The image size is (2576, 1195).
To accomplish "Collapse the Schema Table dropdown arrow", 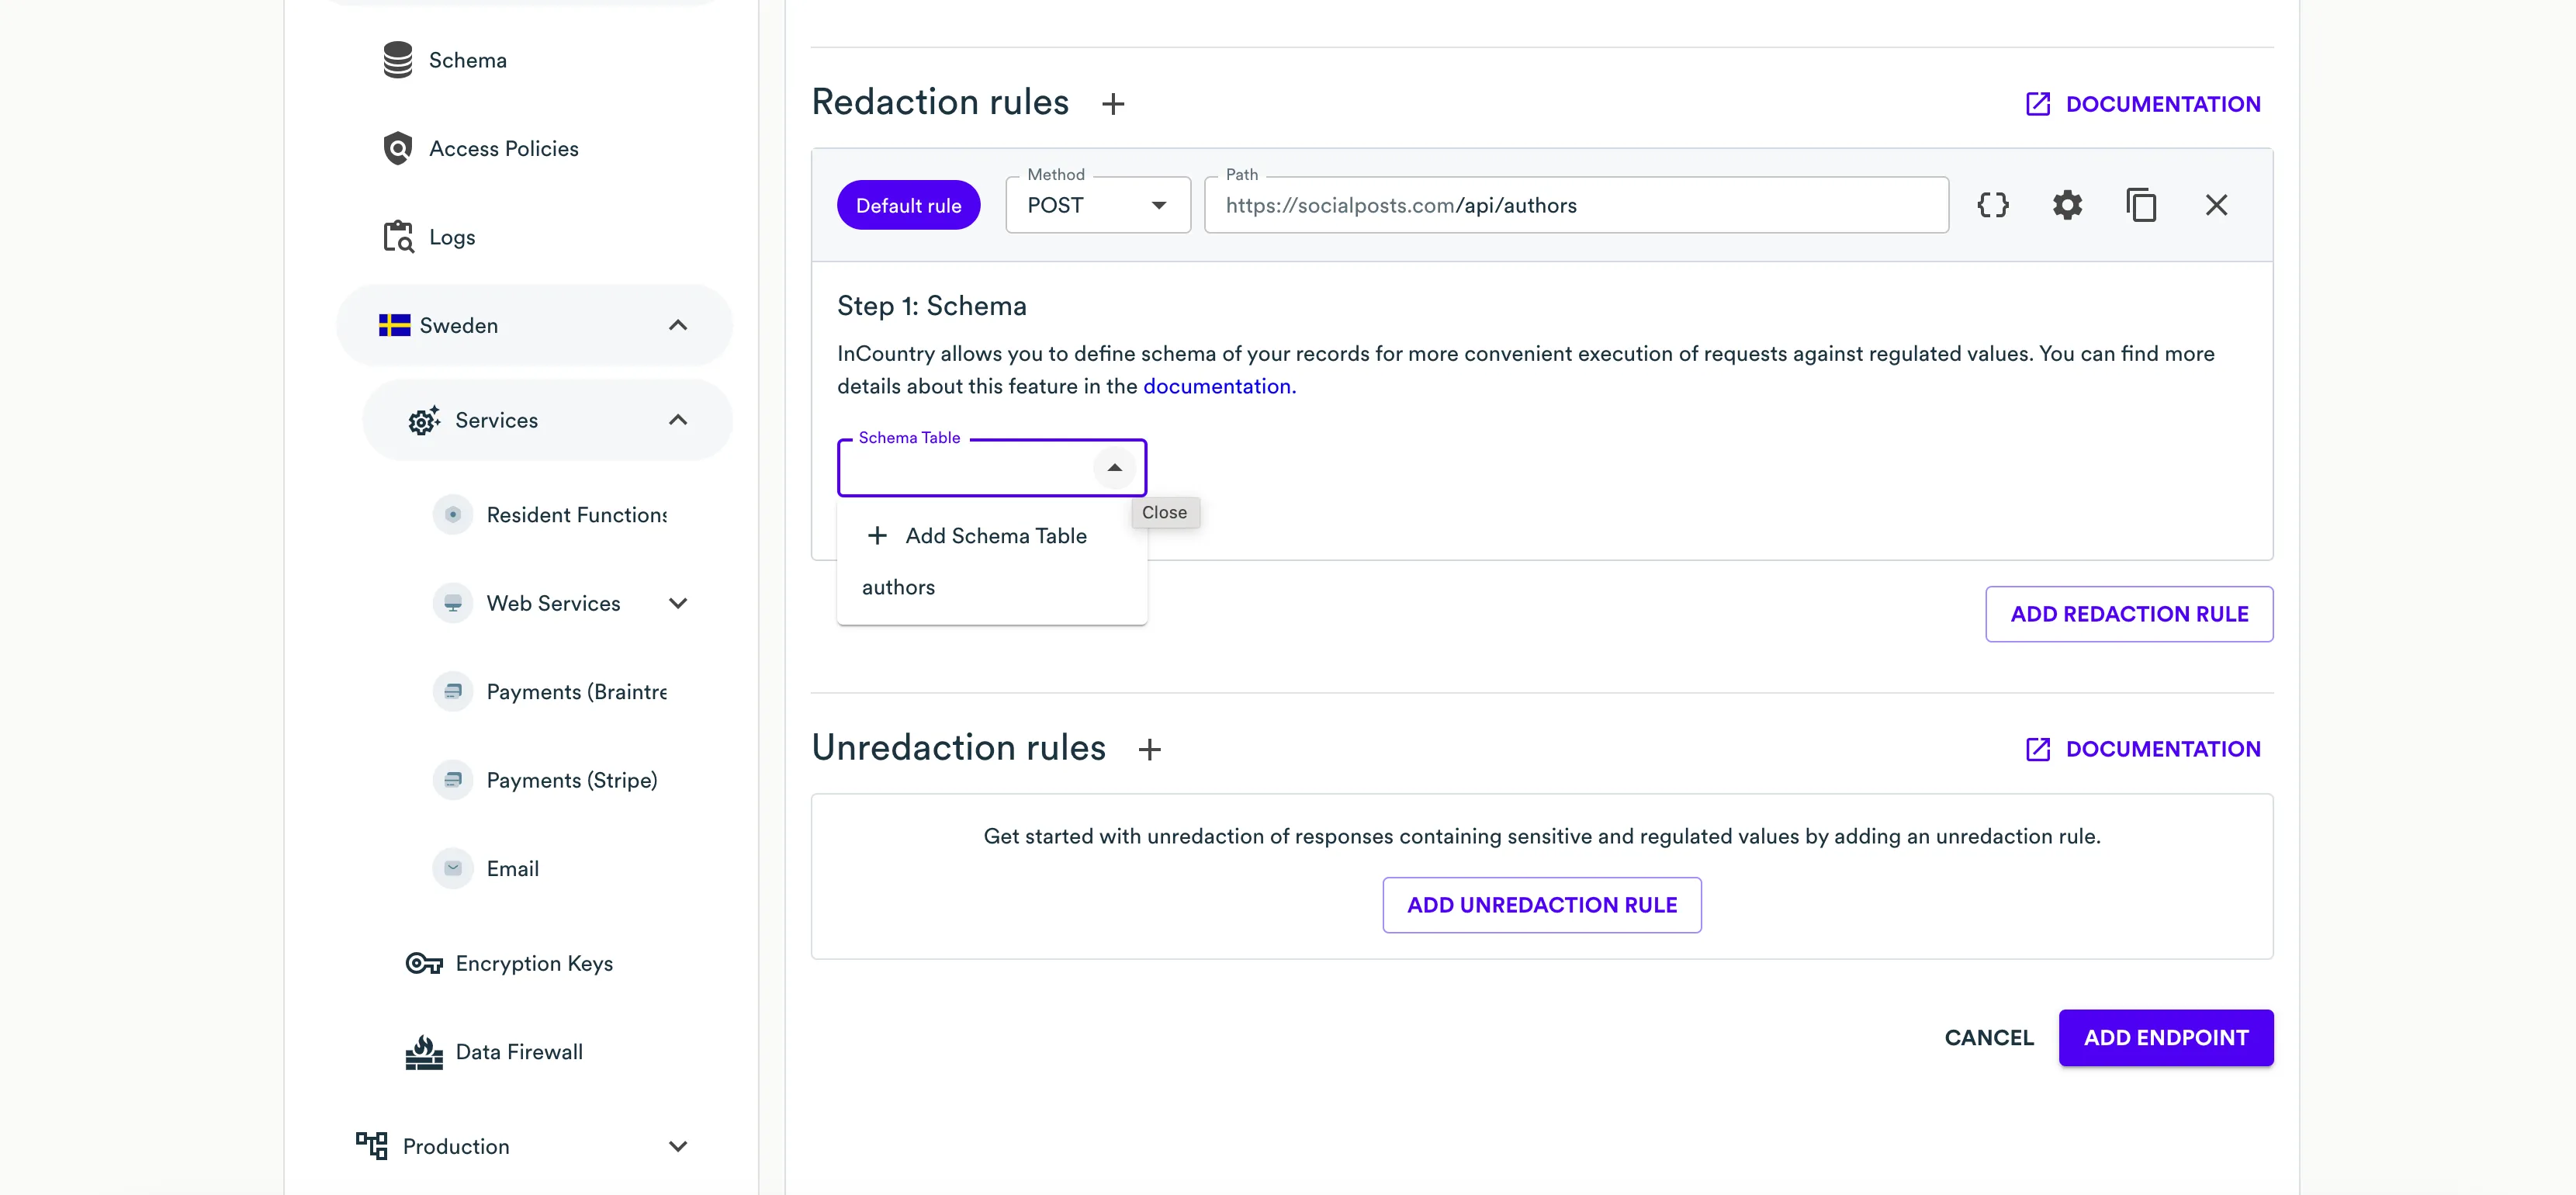I will (1114, 468).
